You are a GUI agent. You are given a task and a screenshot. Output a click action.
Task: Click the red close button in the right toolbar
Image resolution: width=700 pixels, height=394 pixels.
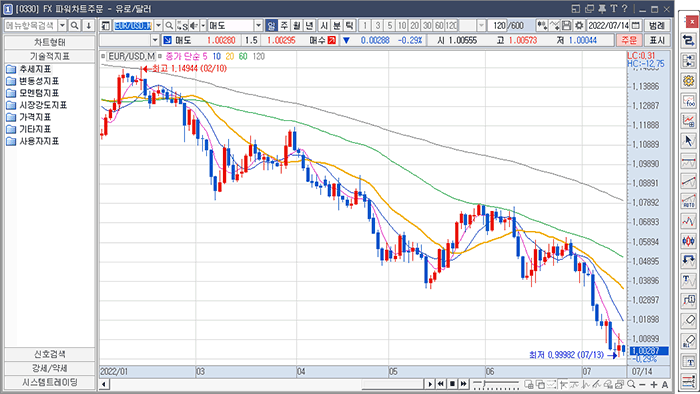[692, 21]
